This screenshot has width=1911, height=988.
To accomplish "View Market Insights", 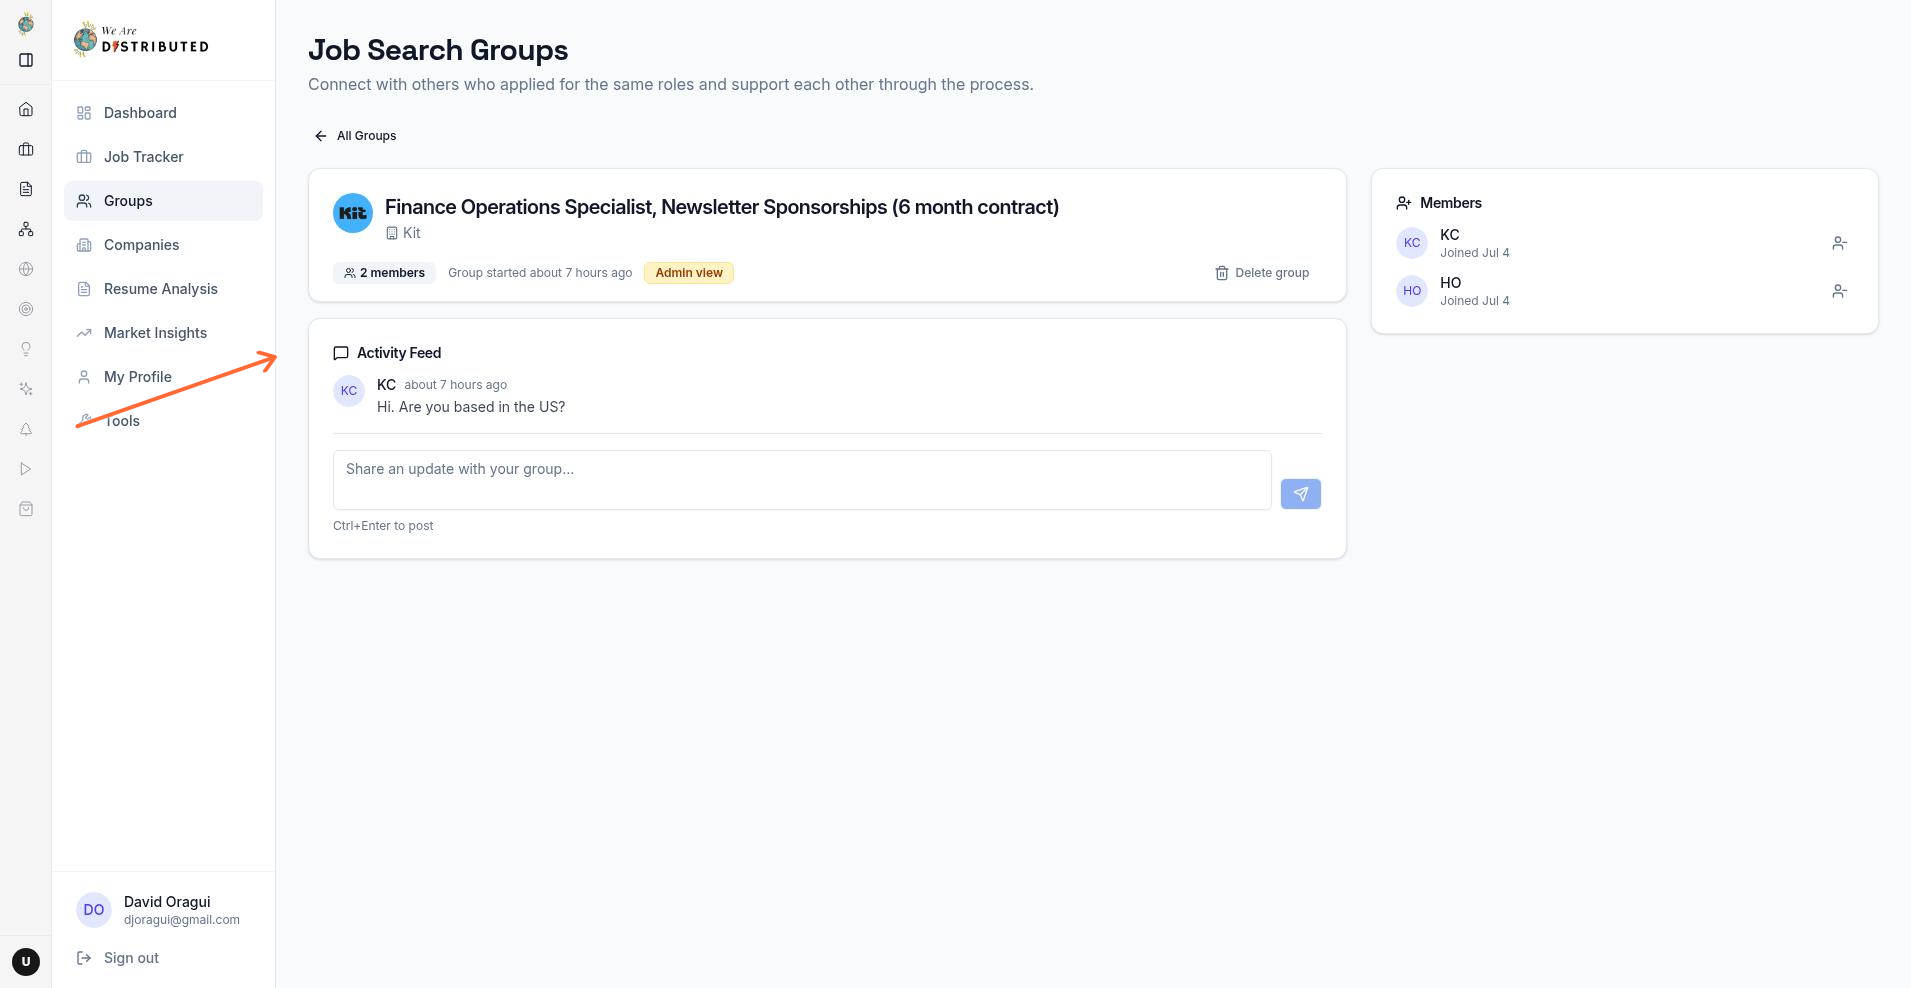I will 164,333.
